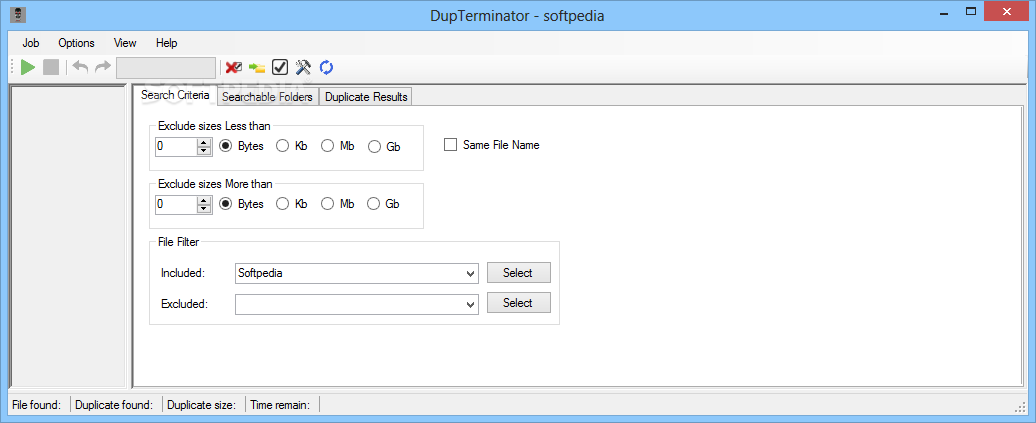1036x423 pixels.
Task: Click the gray stop icon
Action: 51,67
